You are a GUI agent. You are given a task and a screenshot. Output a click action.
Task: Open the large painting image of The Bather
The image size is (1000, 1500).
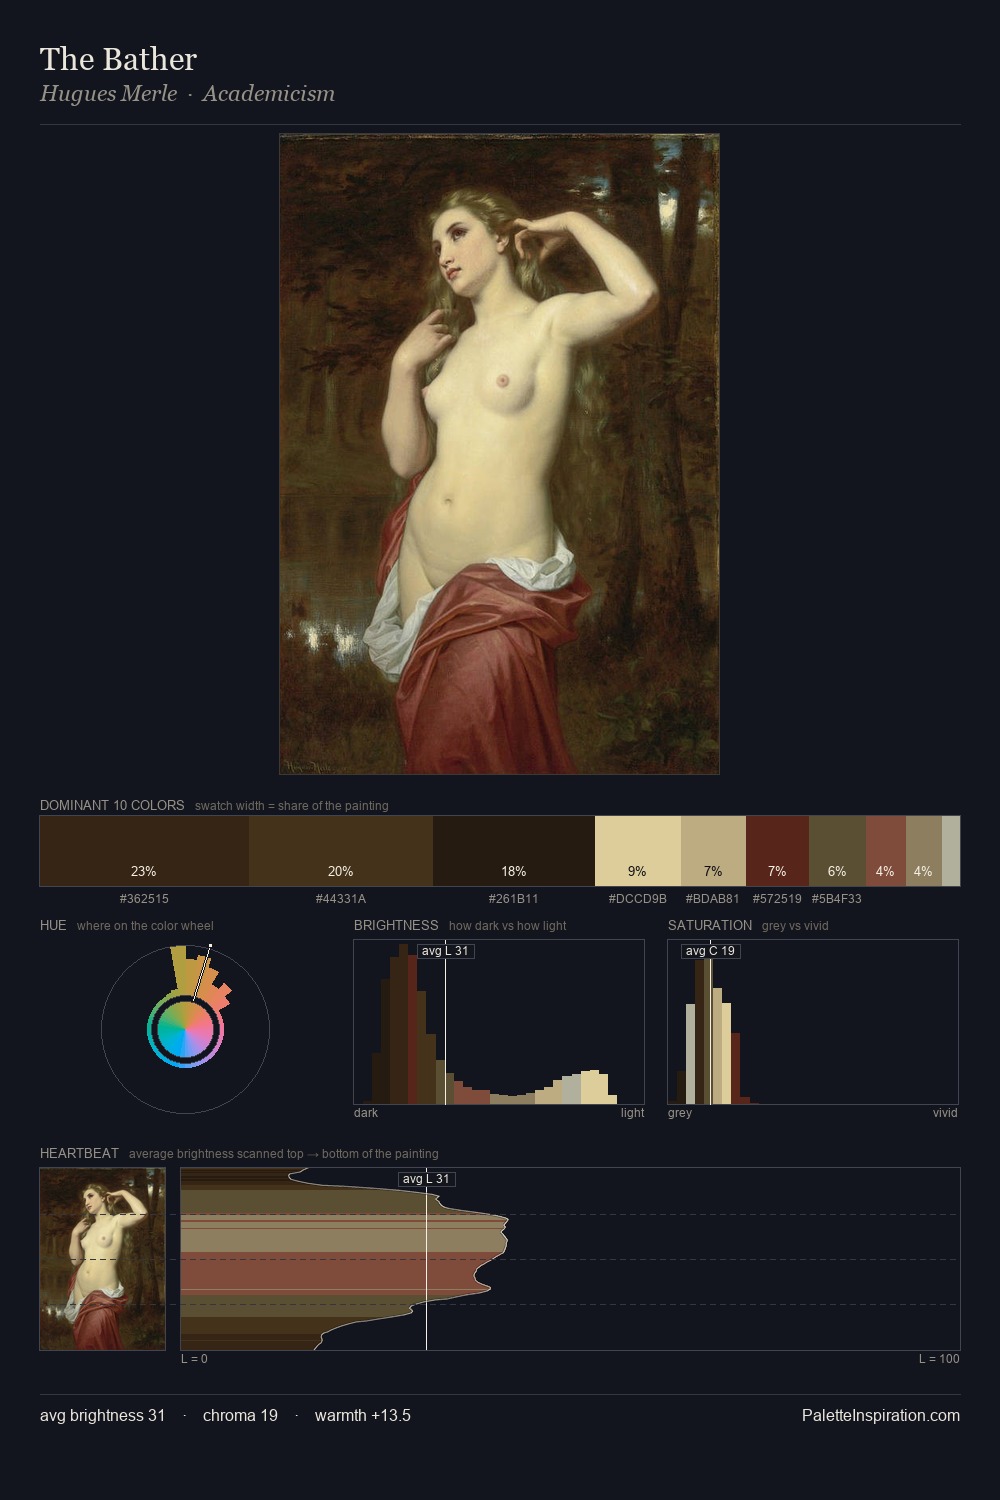[x=499, y=454]
